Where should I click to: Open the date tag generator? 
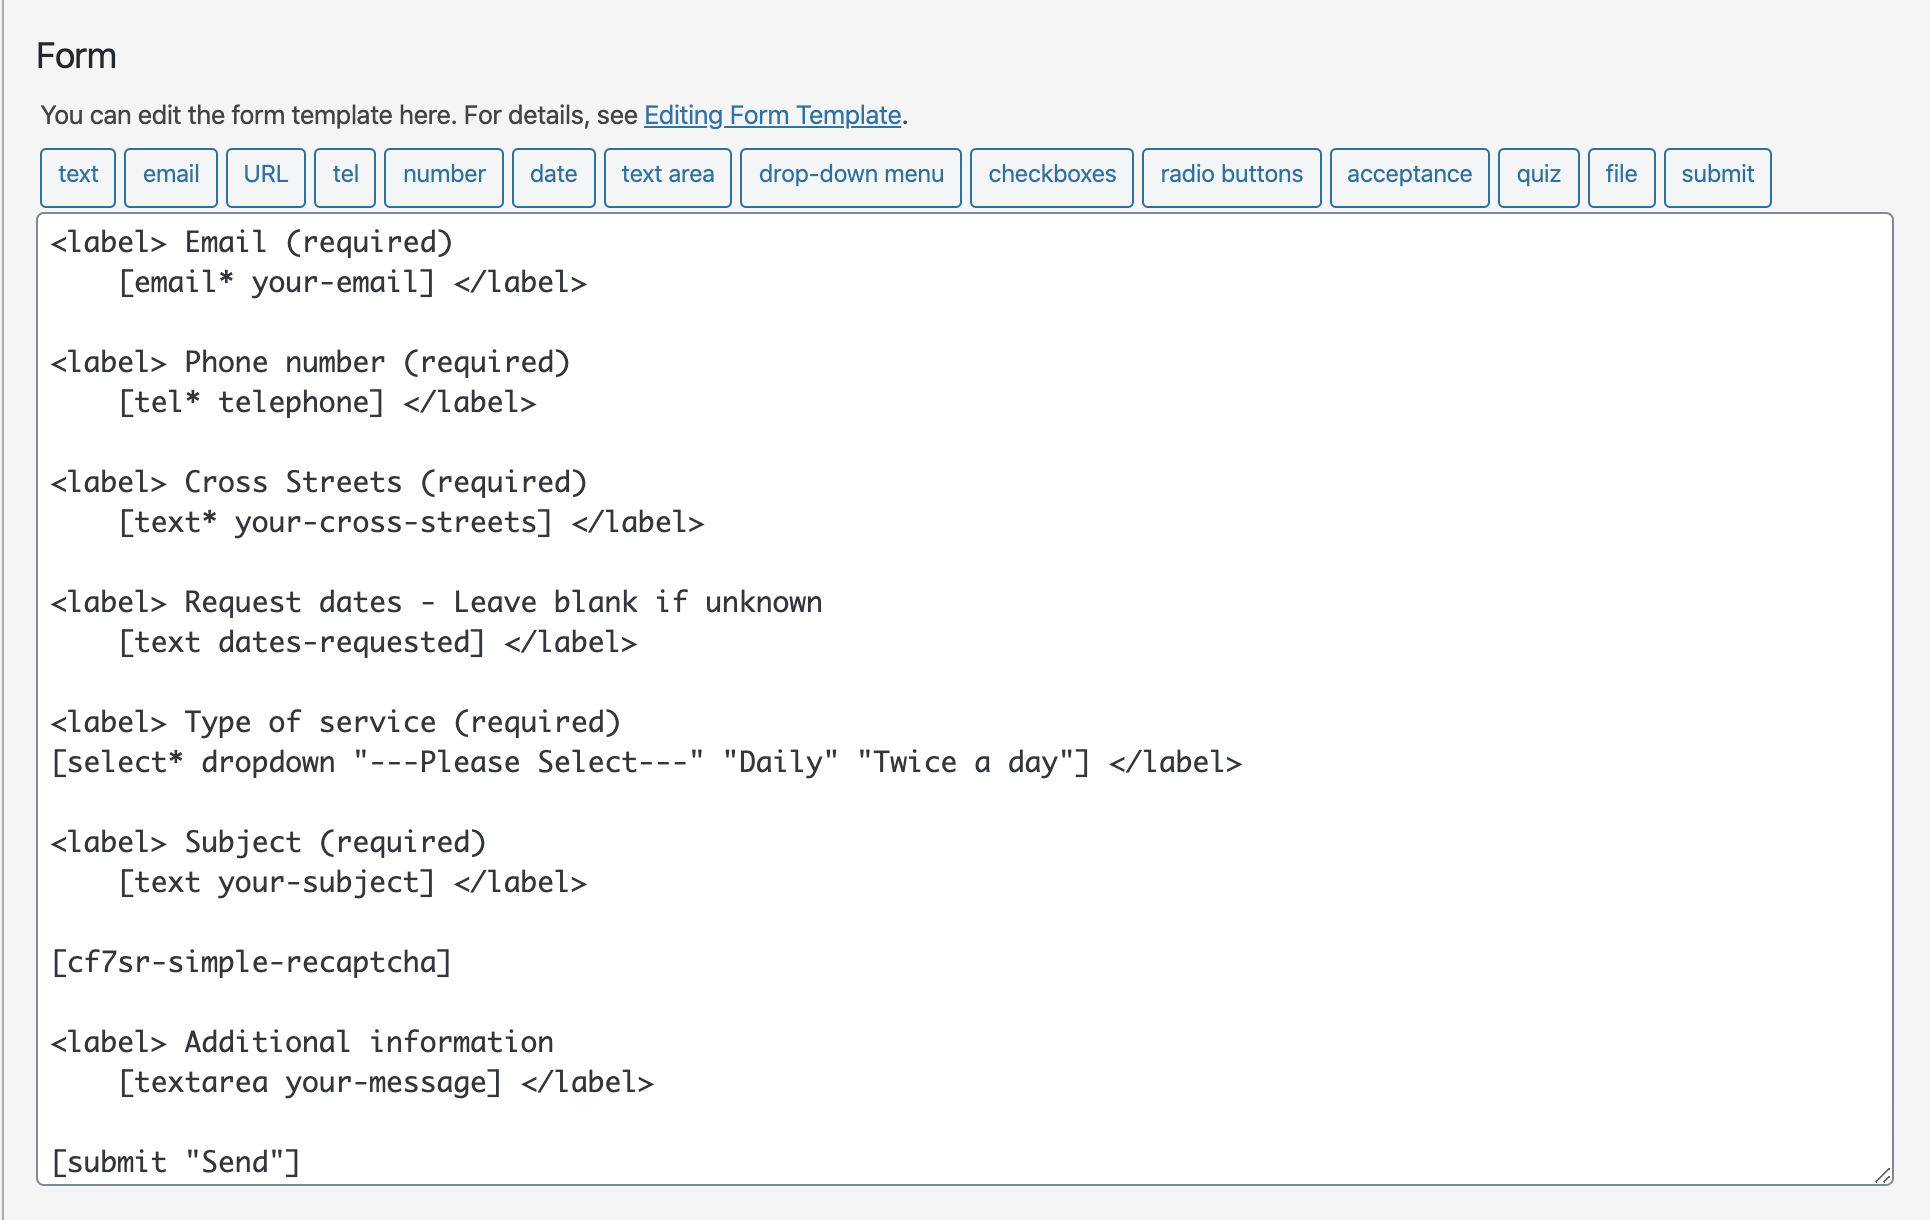[554, 177]
